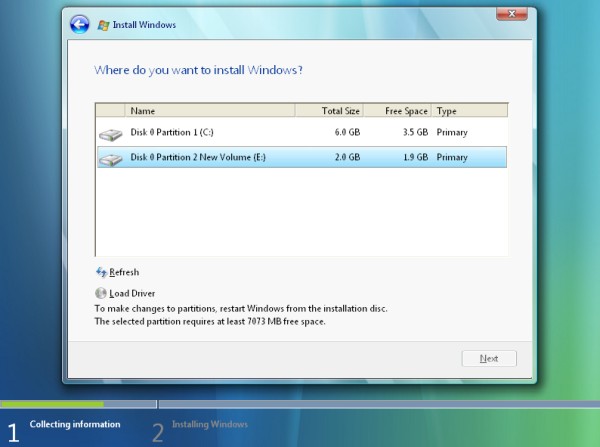The width and height of the screenshot is (600, 447).
Task: Click the Refresh link
Action: pyautogui.click(x=124, y=272)
